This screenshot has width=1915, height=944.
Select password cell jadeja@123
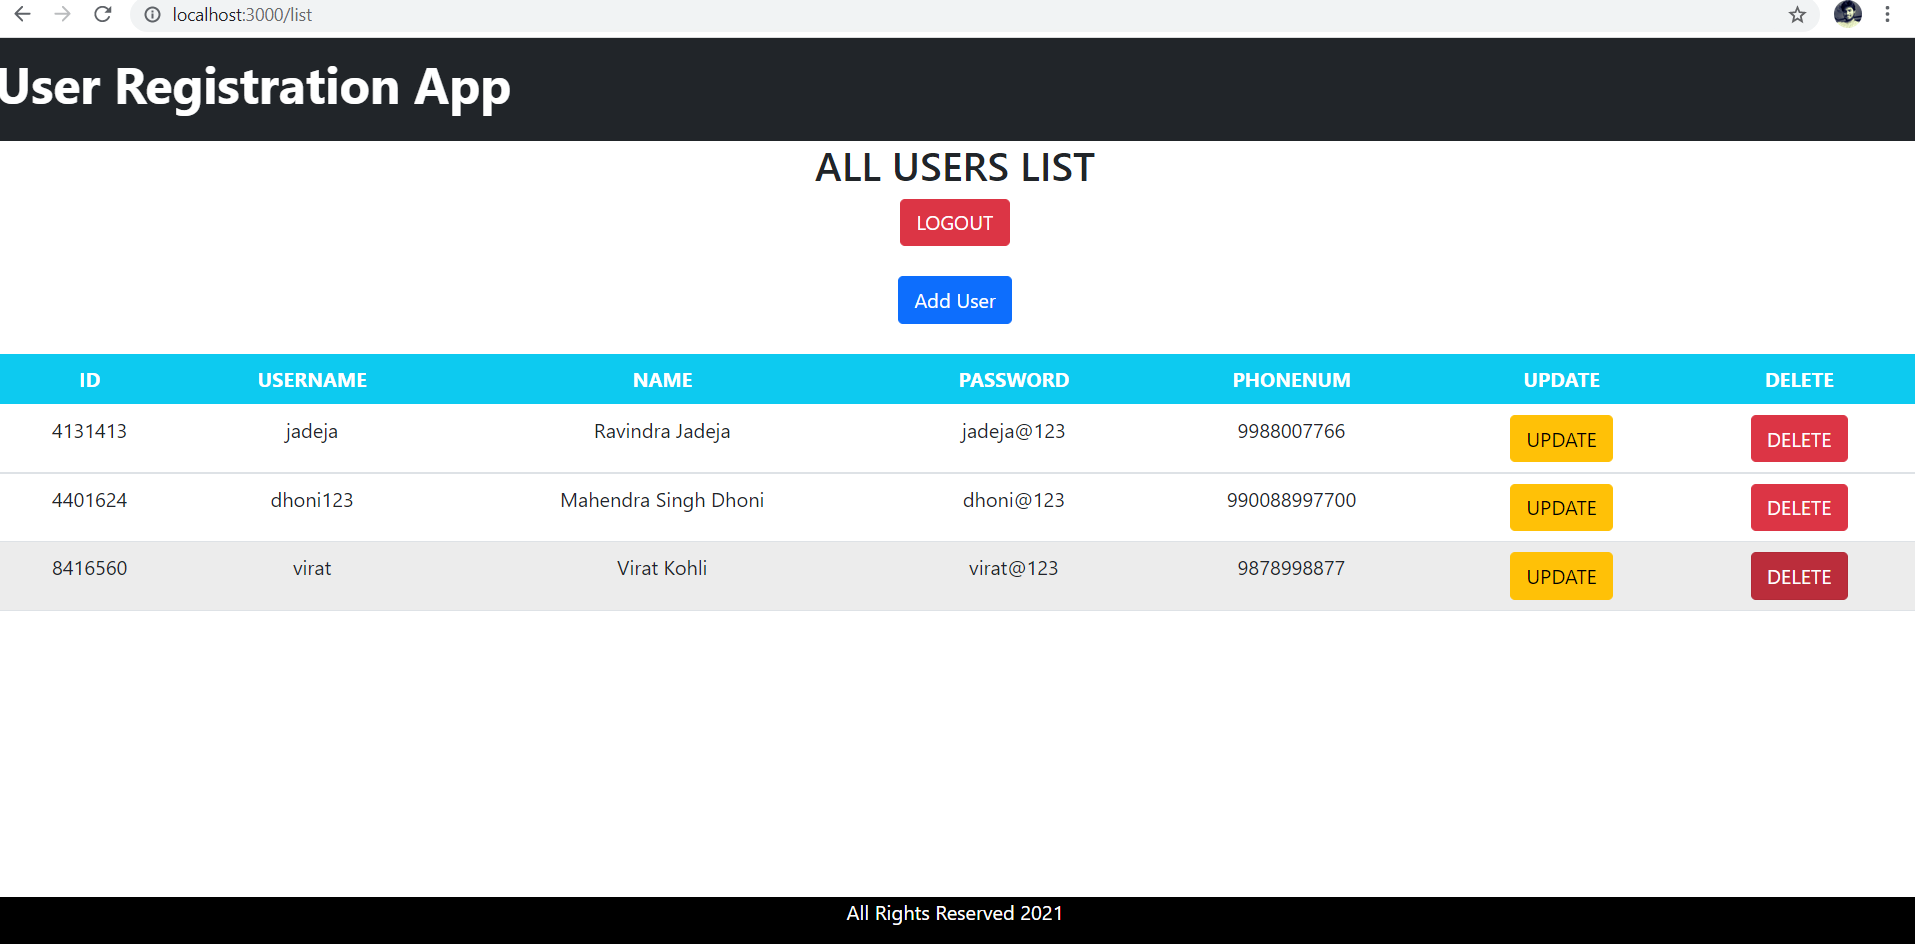coord(1014,432)
